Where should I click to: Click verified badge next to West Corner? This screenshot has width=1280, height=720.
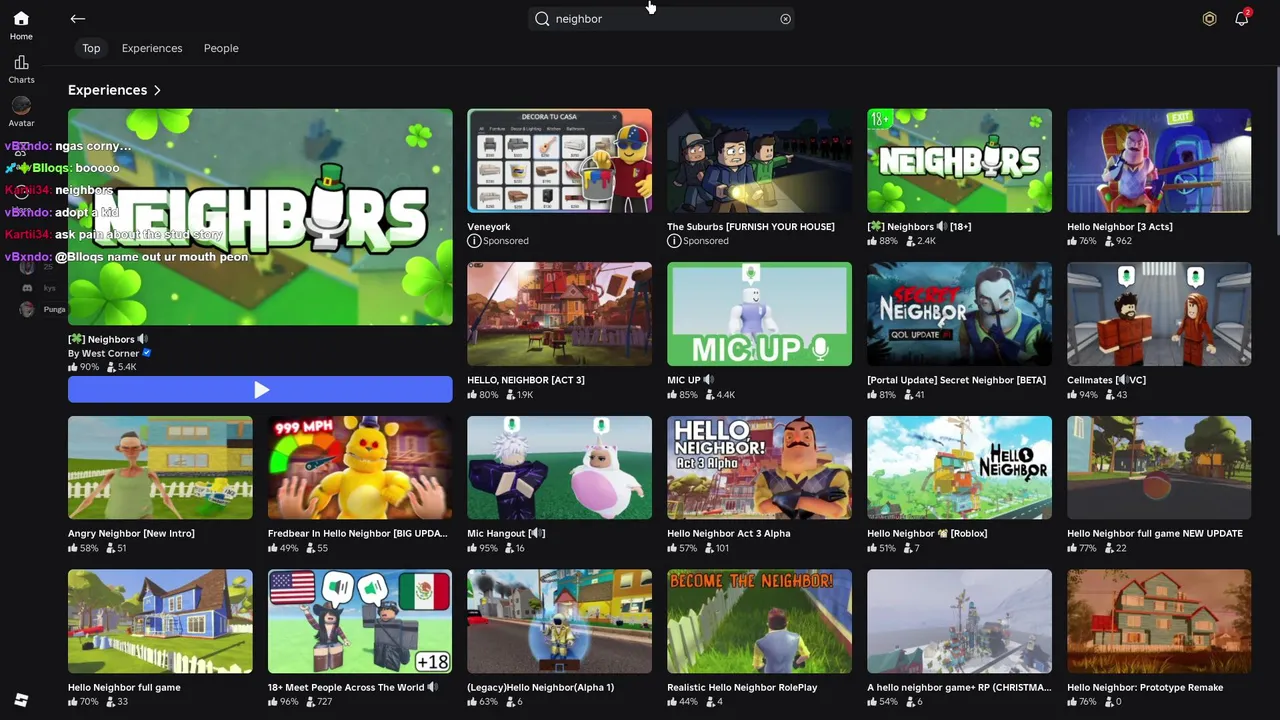point(147,353)
